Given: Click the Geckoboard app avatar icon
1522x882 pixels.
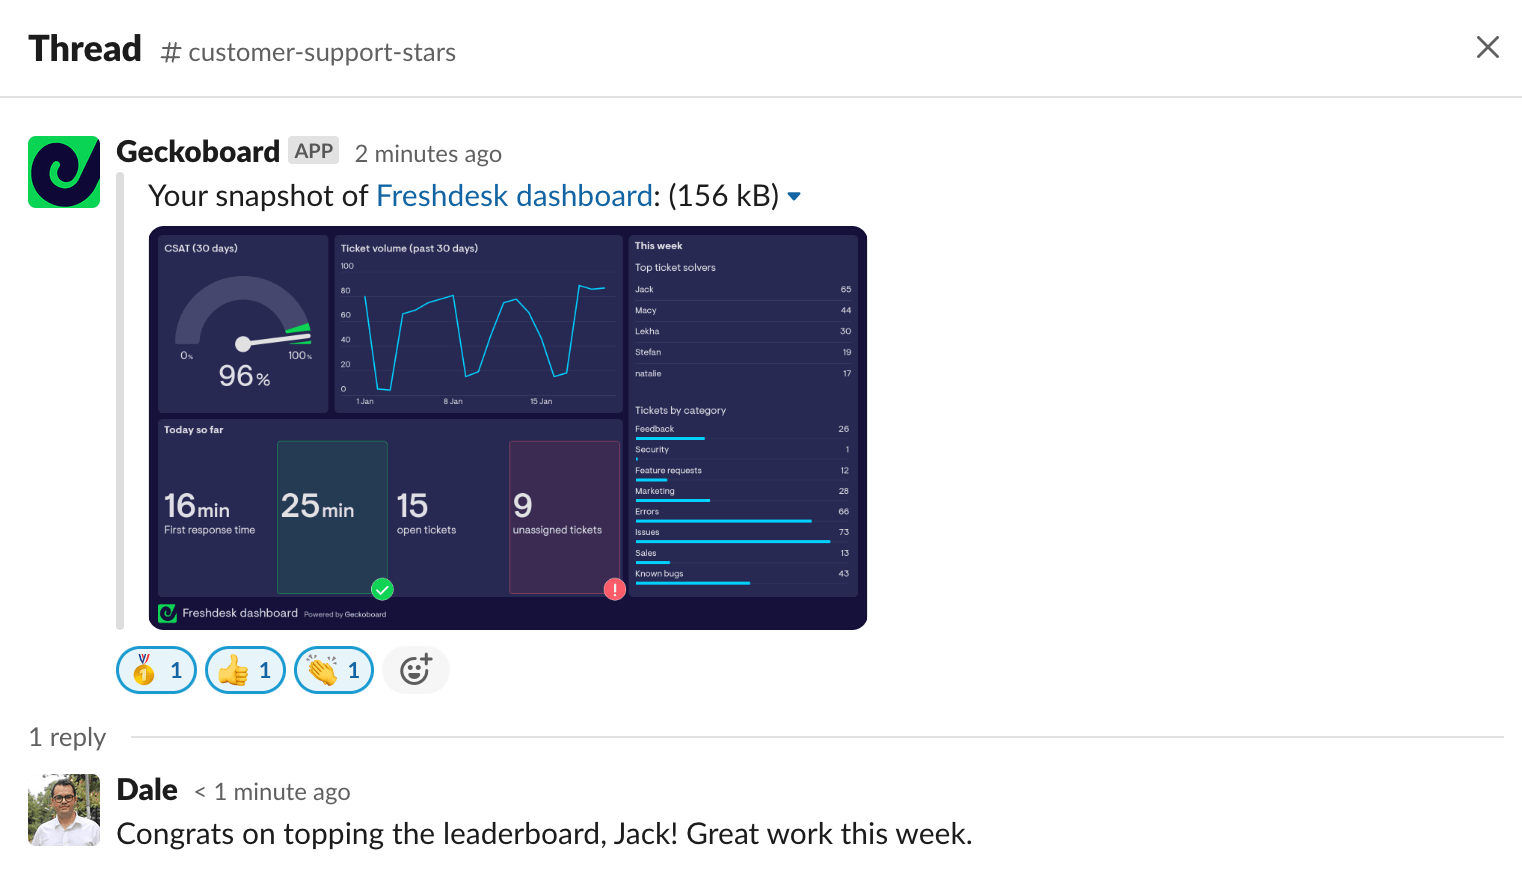Looking at the screenshot, I should [x=64, y=171].
